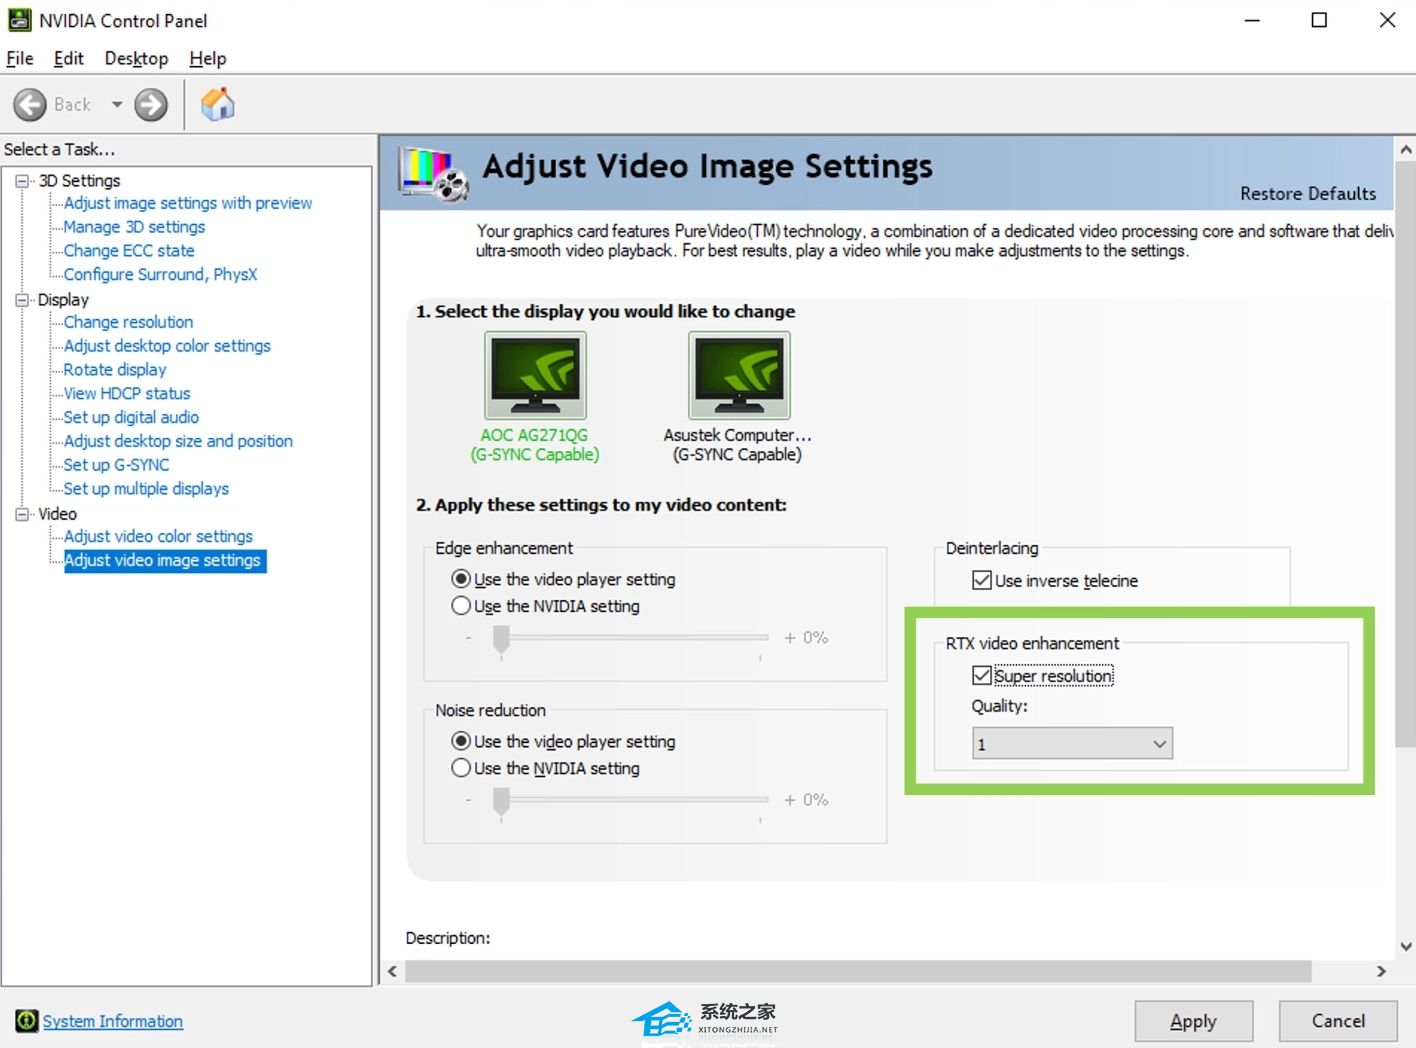1416x1048 pixels.
Task: Click the Cancel button
Action: coord(1338,1021)
